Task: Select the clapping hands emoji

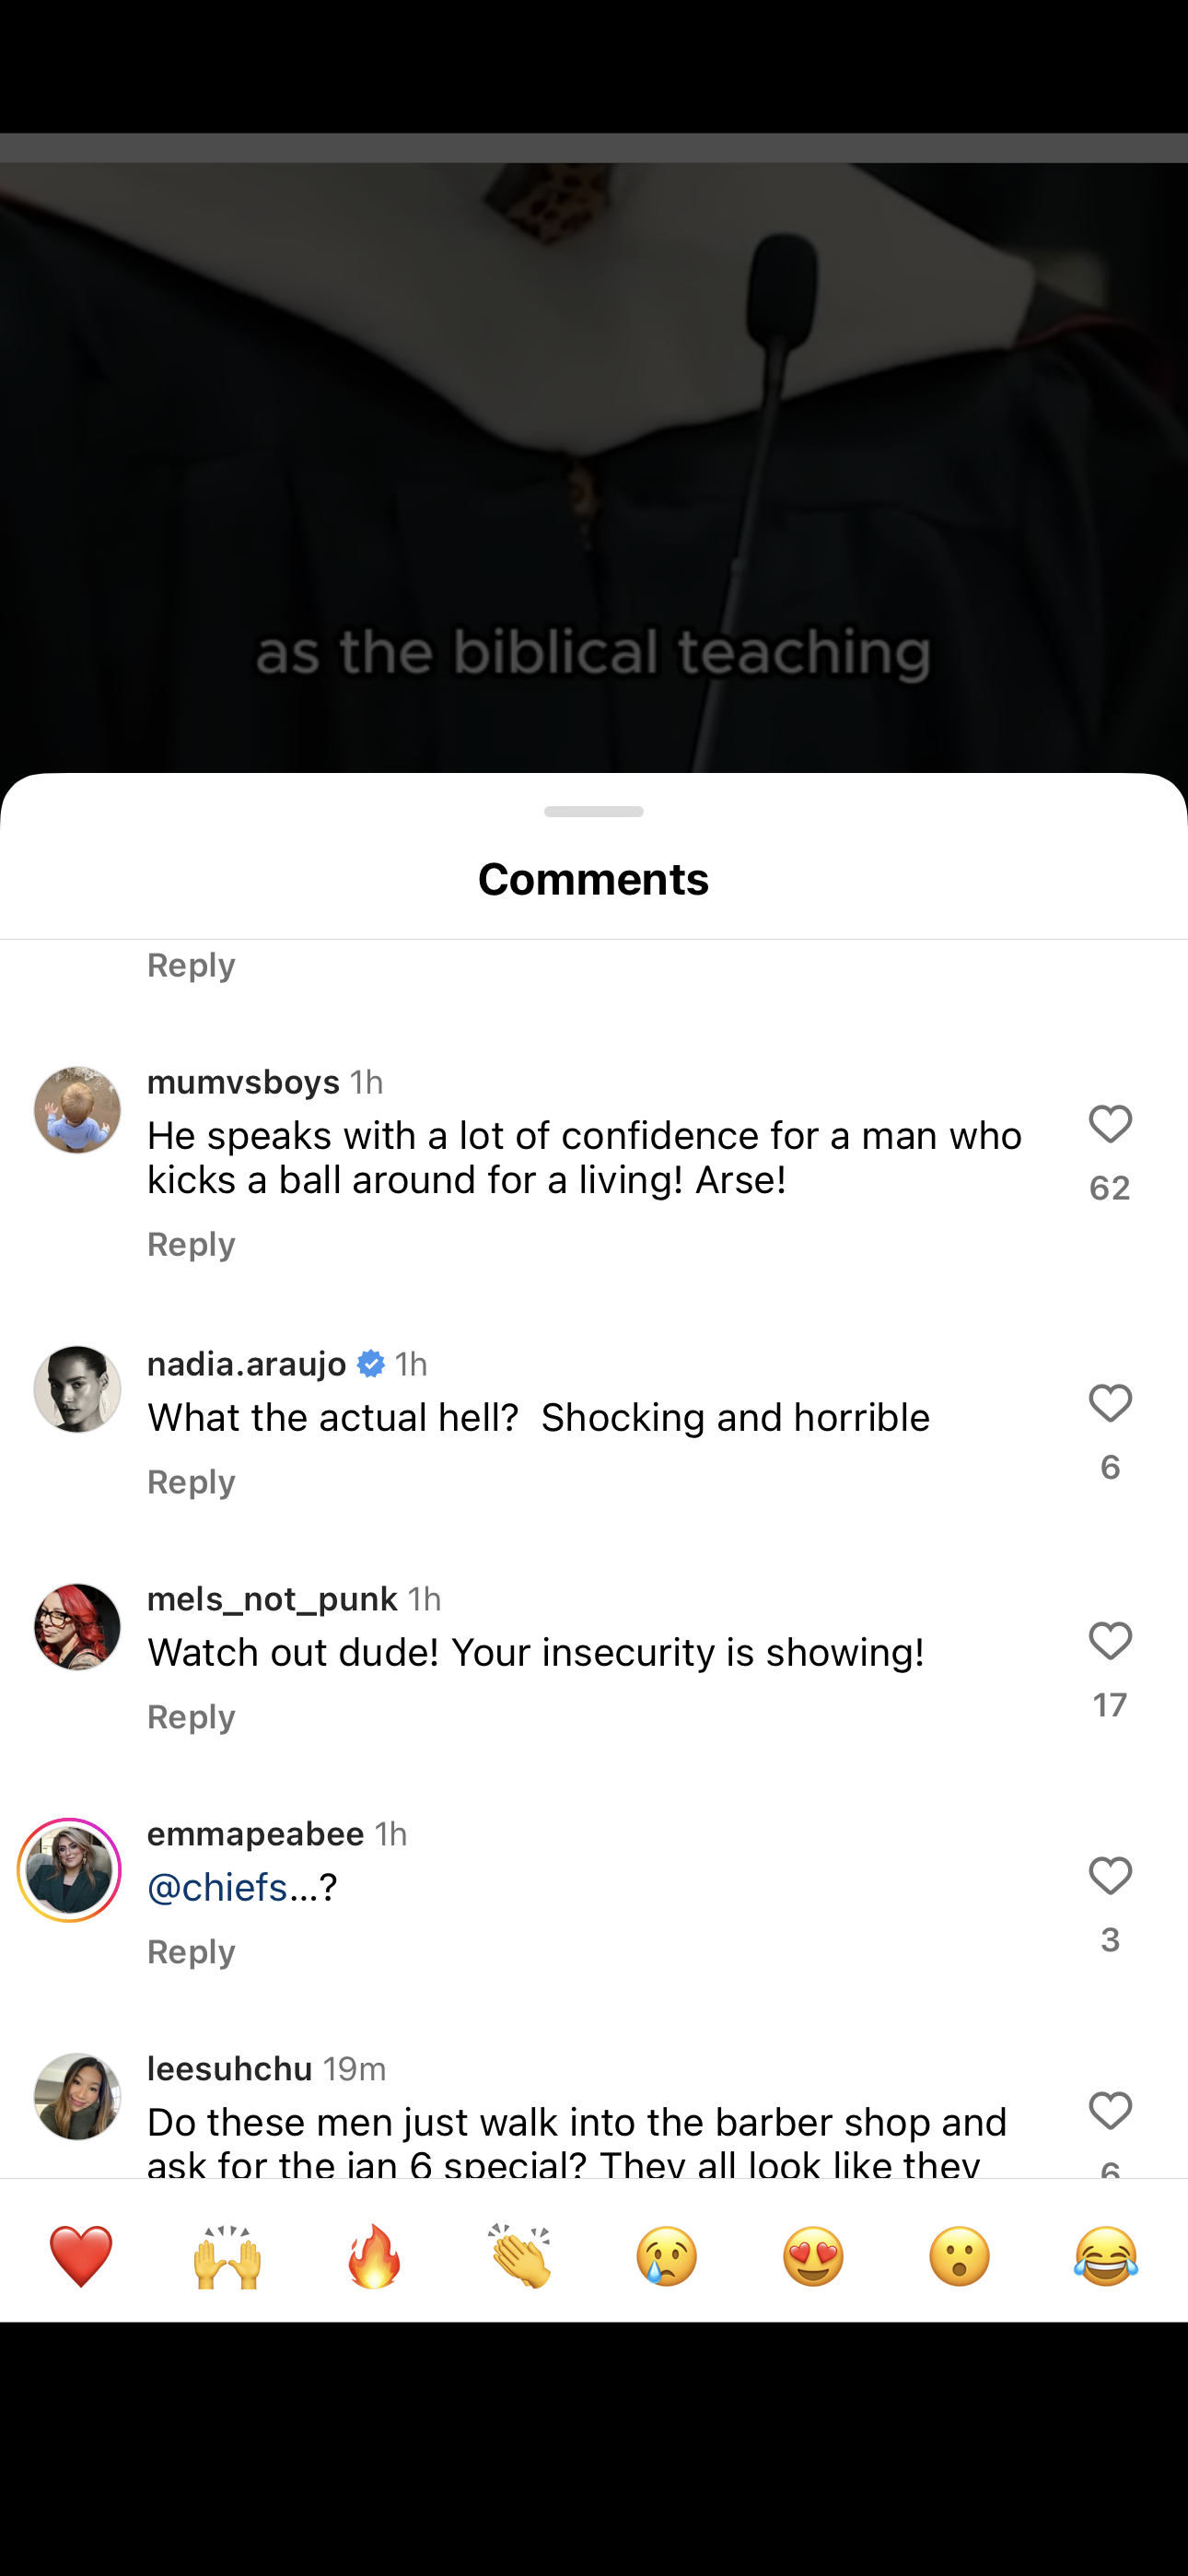Action: point(520,2256)
